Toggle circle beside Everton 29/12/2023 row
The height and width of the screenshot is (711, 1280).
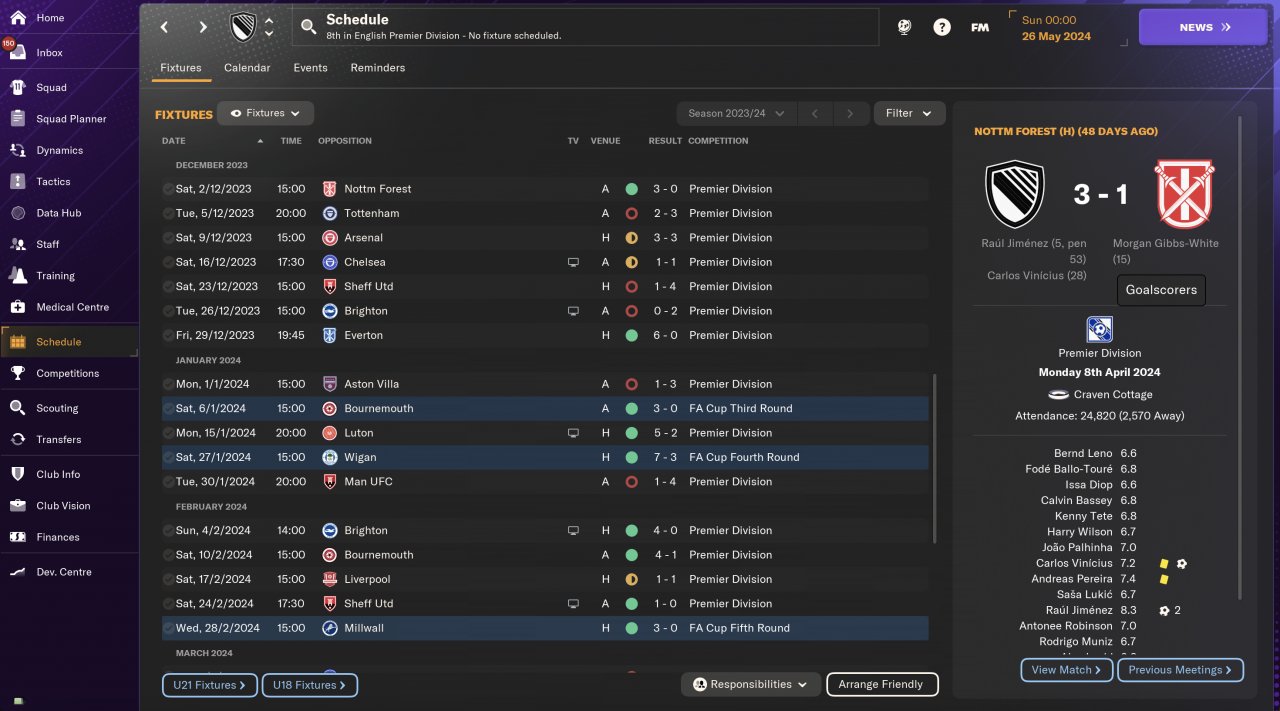(x=168, y=335)
